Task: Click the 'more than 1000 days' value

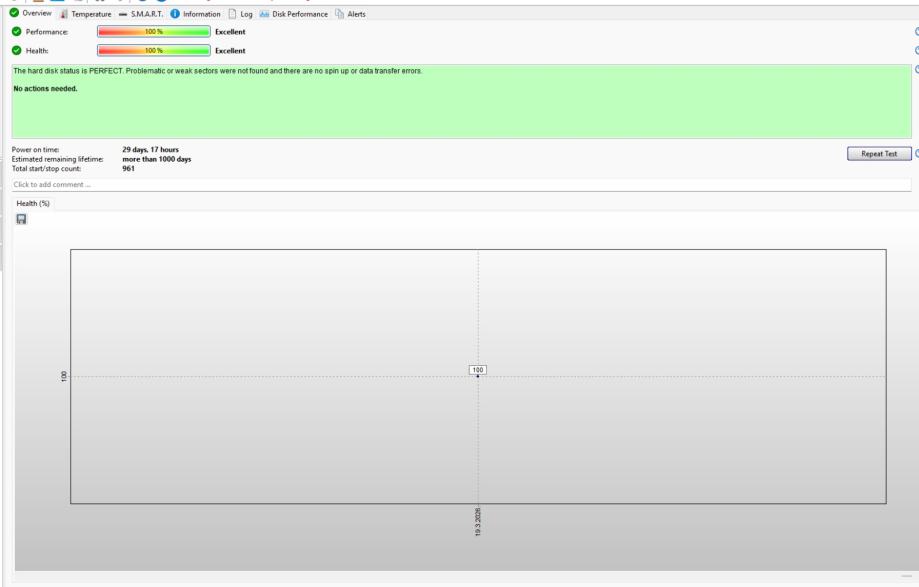Action: (156, 159)
